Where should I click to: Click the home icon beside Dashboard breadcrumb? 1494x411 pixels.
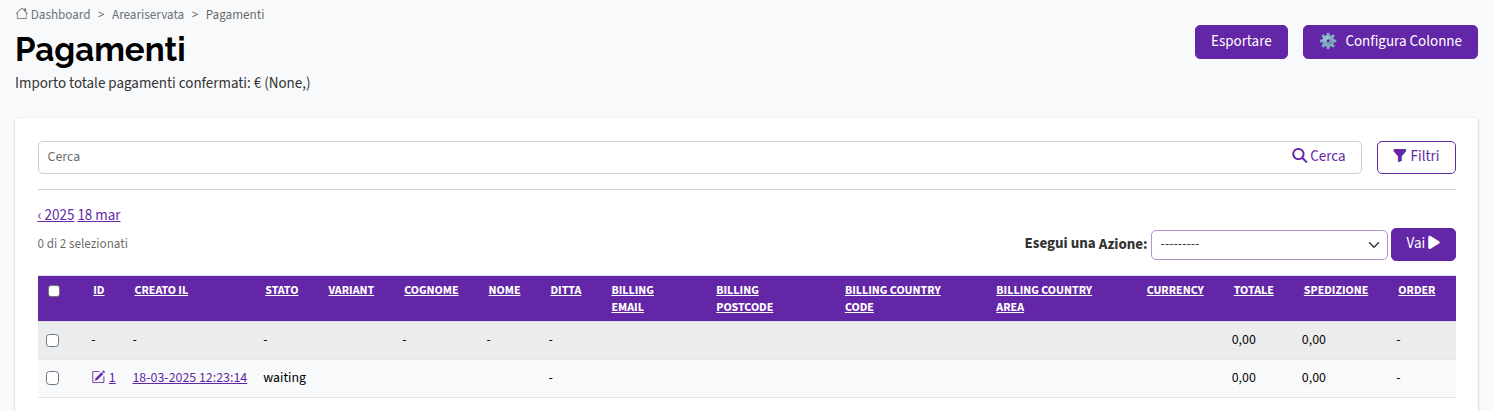tap(22, 15)
